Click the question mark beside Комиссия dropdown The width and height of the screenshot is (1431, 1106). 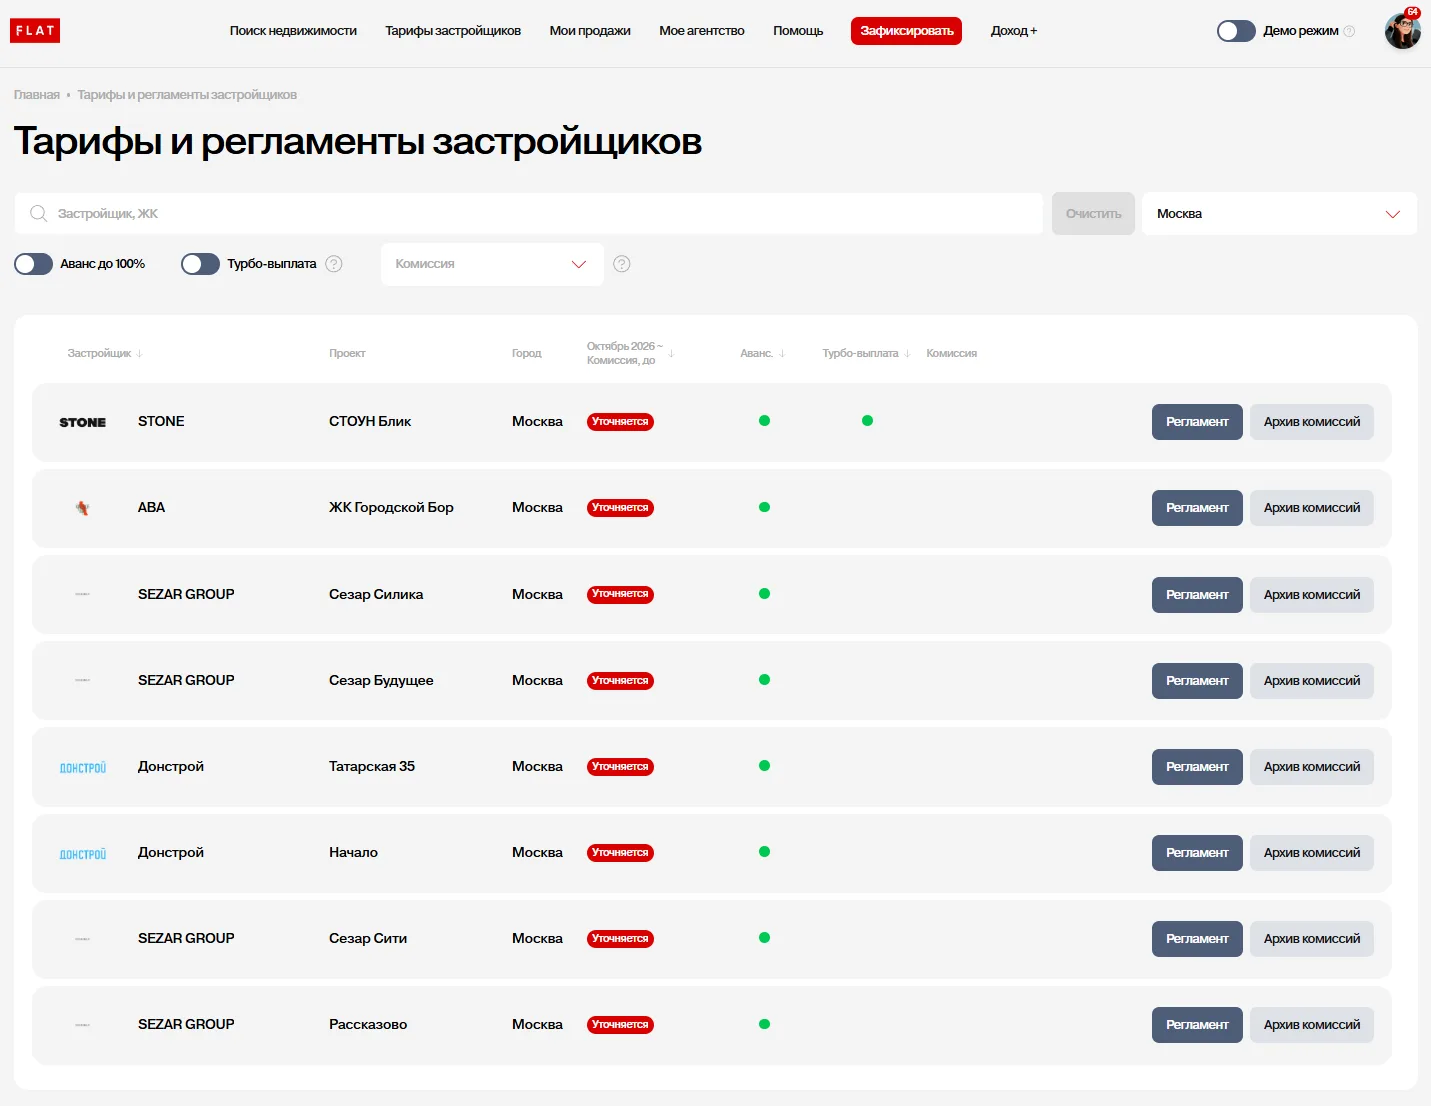click(x=622, y=264)
